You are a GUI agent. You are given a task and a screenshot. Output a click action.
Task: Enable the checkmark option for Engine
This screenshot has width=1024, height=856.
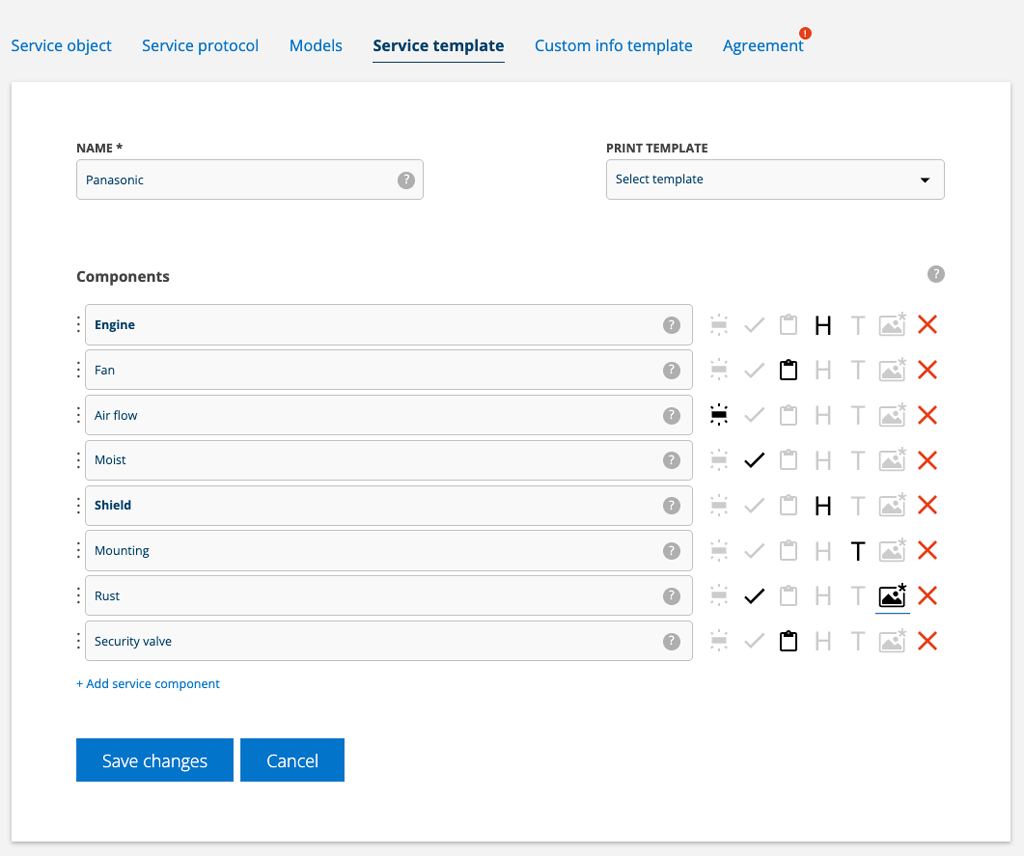754,325
